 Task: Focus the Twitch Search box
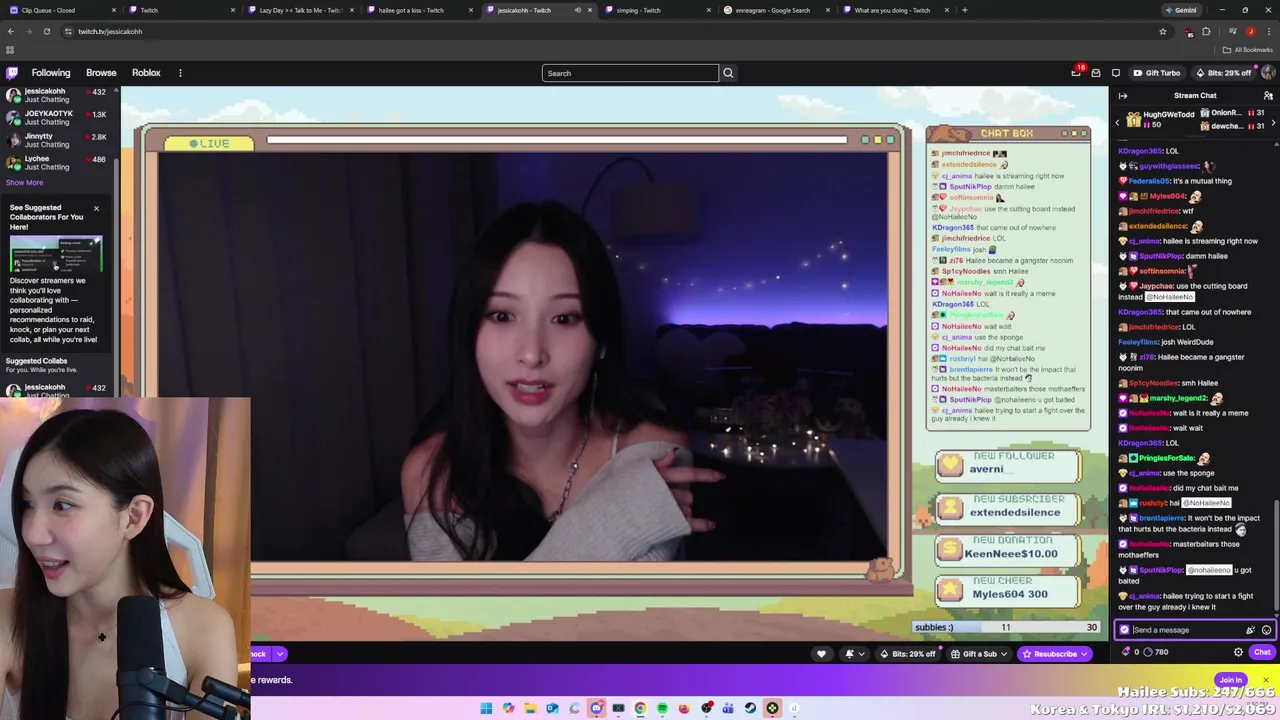pos(630,73)
